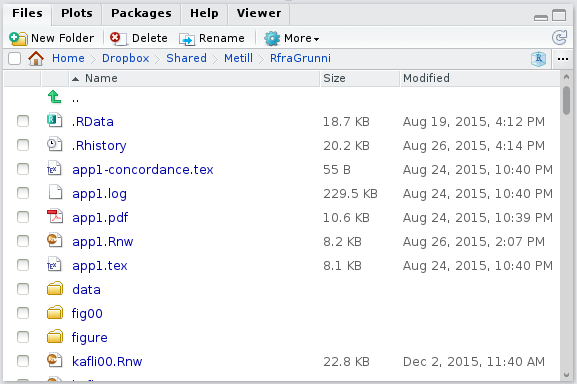Image resolution: width=577 pixels, height=384 pixels.
Task: Click the figure folder icon
Action: pos(55,337)
